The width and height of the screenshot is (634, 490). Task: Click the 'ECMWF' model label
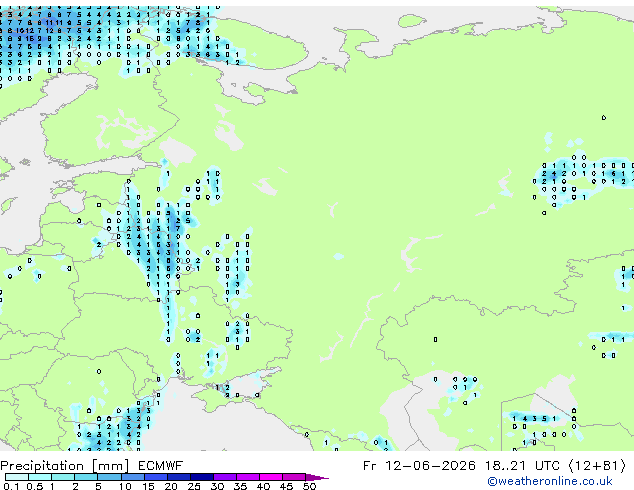(x=161, y=466)
